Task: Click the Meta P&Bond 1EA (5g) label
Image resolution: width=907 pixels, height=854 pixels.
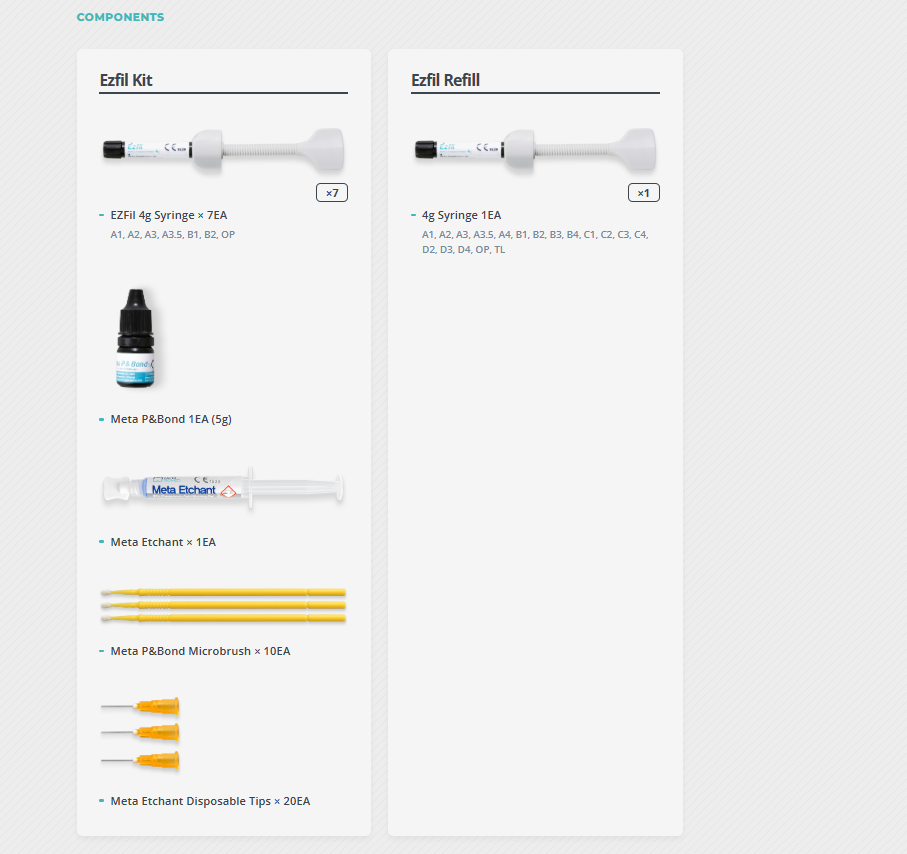Action: pos(171,419)
